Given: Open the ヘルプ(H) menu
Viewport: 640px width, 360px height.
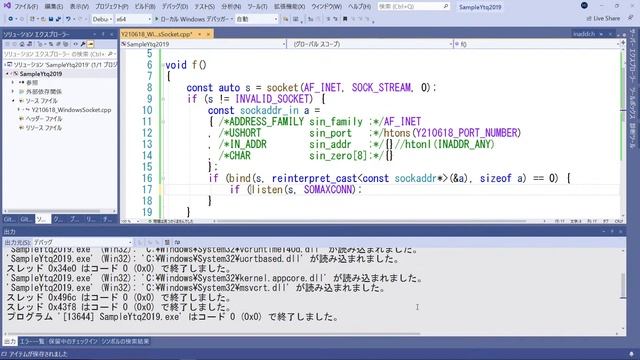Looking at the screenshot, I should [x=359, y=7].
